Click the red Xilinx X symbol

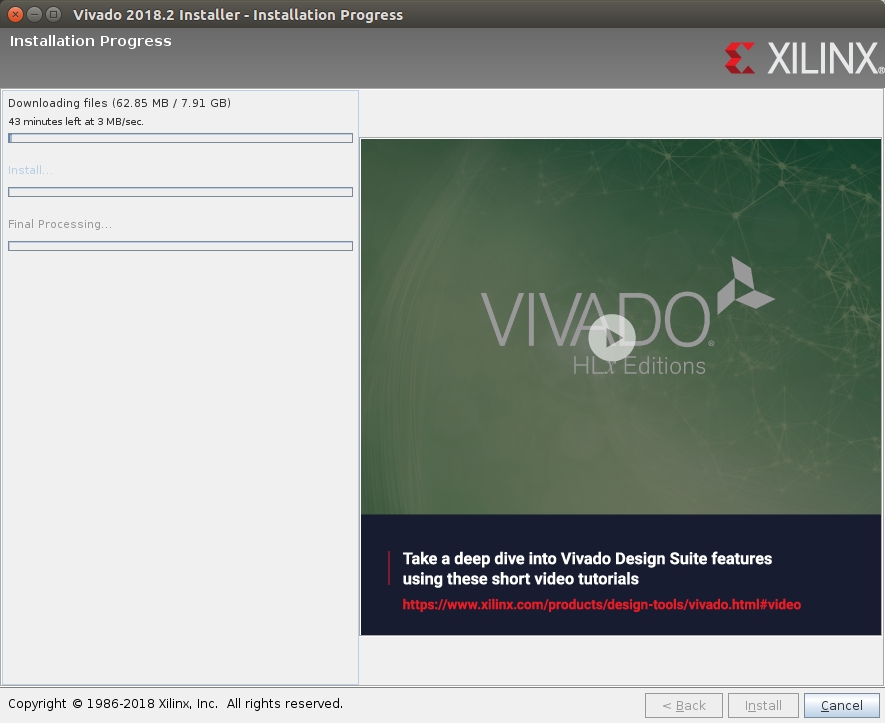(740, 58)
